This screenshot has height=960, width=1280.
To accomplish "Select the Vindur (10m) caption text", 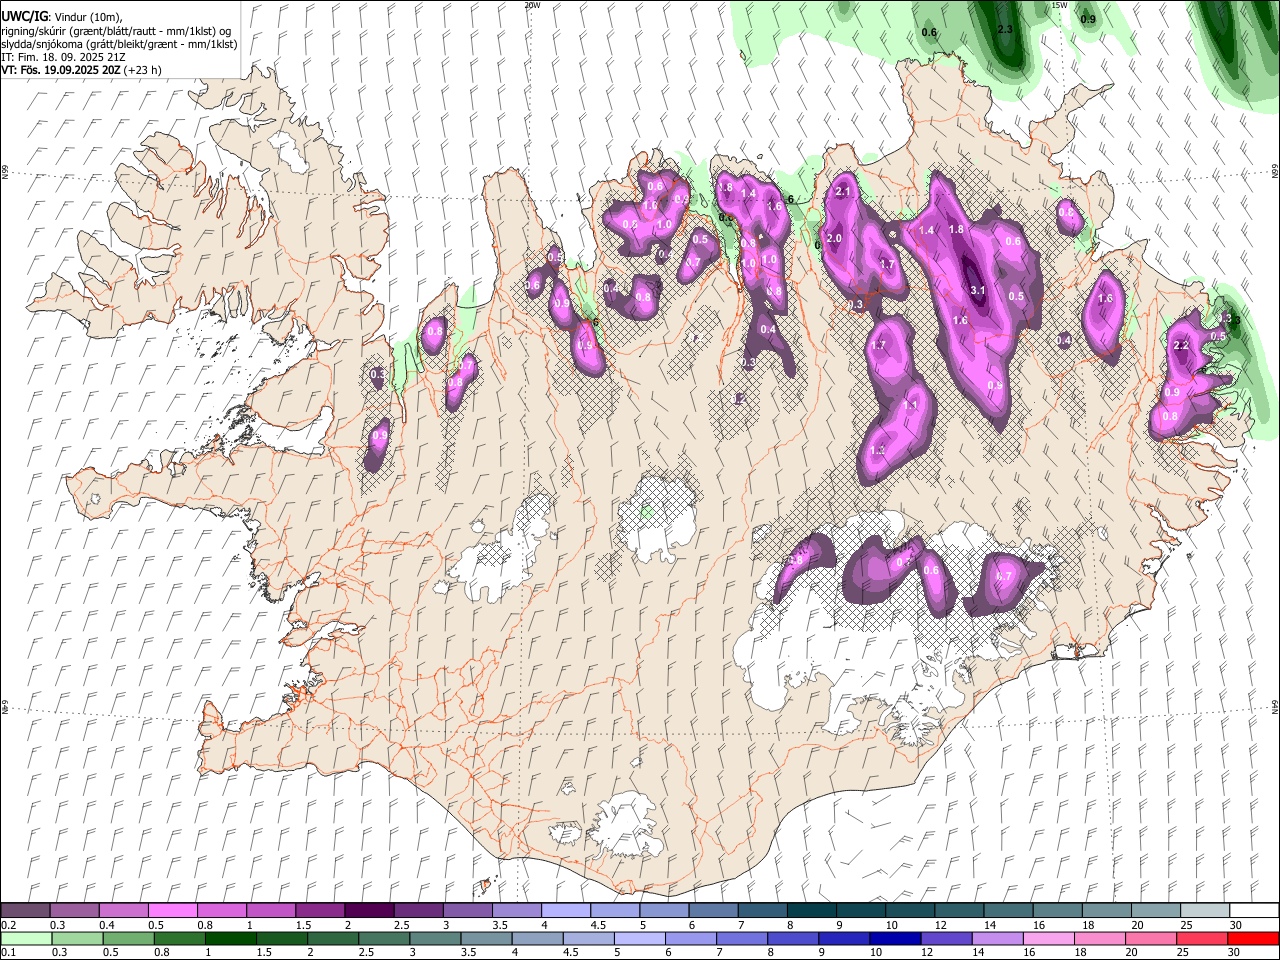I will point(87,16).
